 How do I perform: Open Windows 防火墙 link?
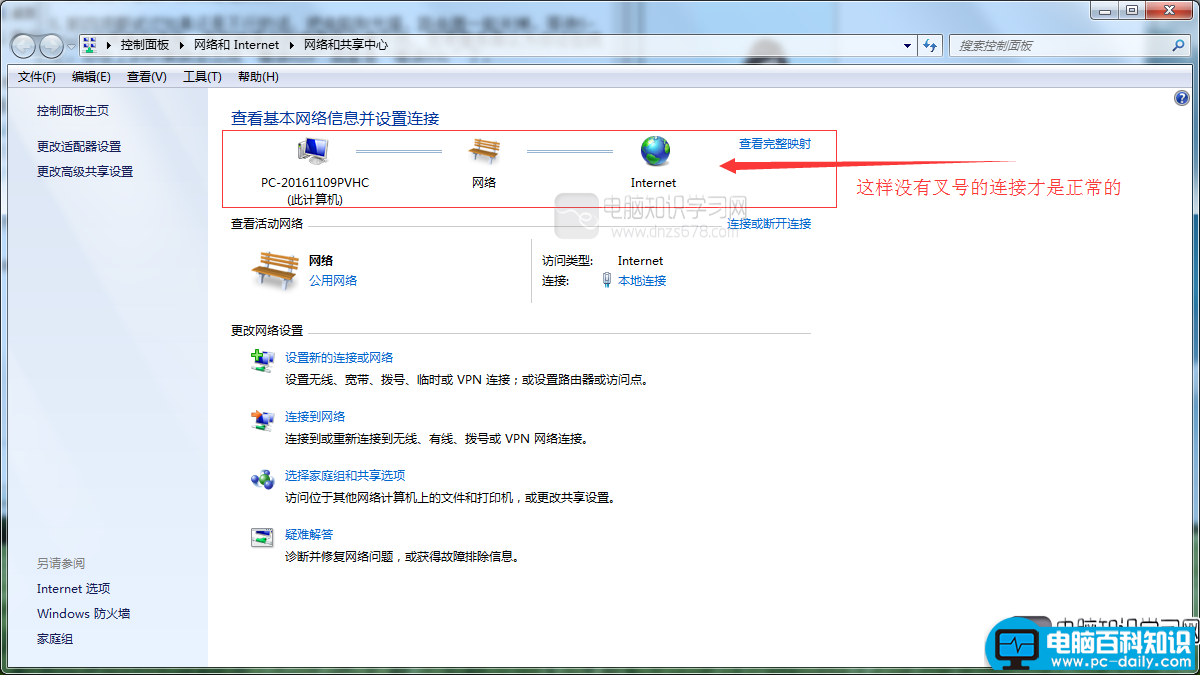(x=84, y=613)
